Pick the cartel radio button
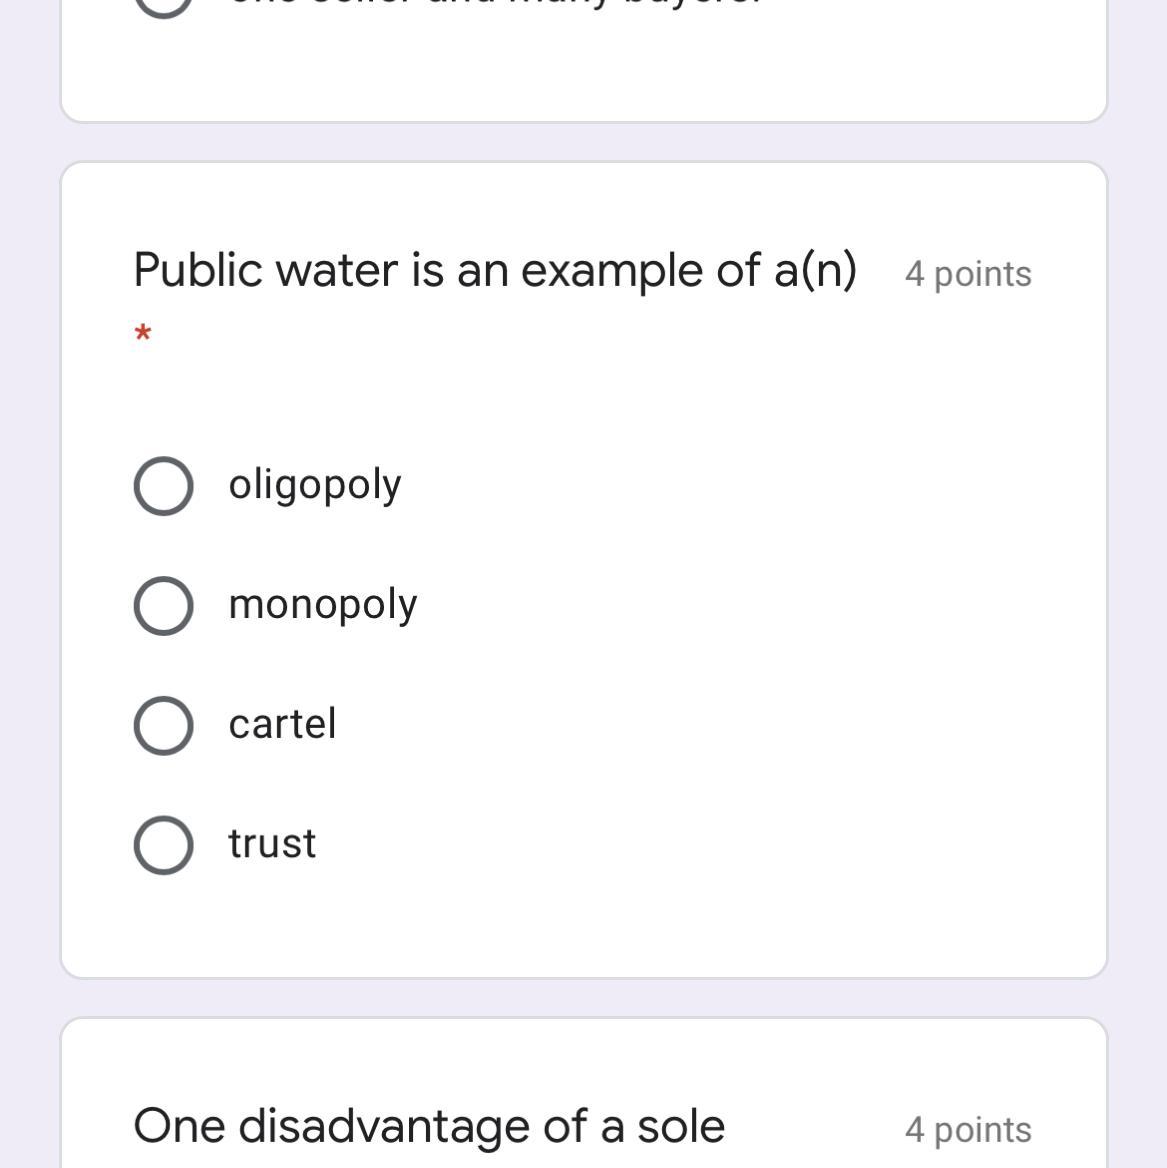This screenshot has height=1168, width=1167. coord(163,725)
